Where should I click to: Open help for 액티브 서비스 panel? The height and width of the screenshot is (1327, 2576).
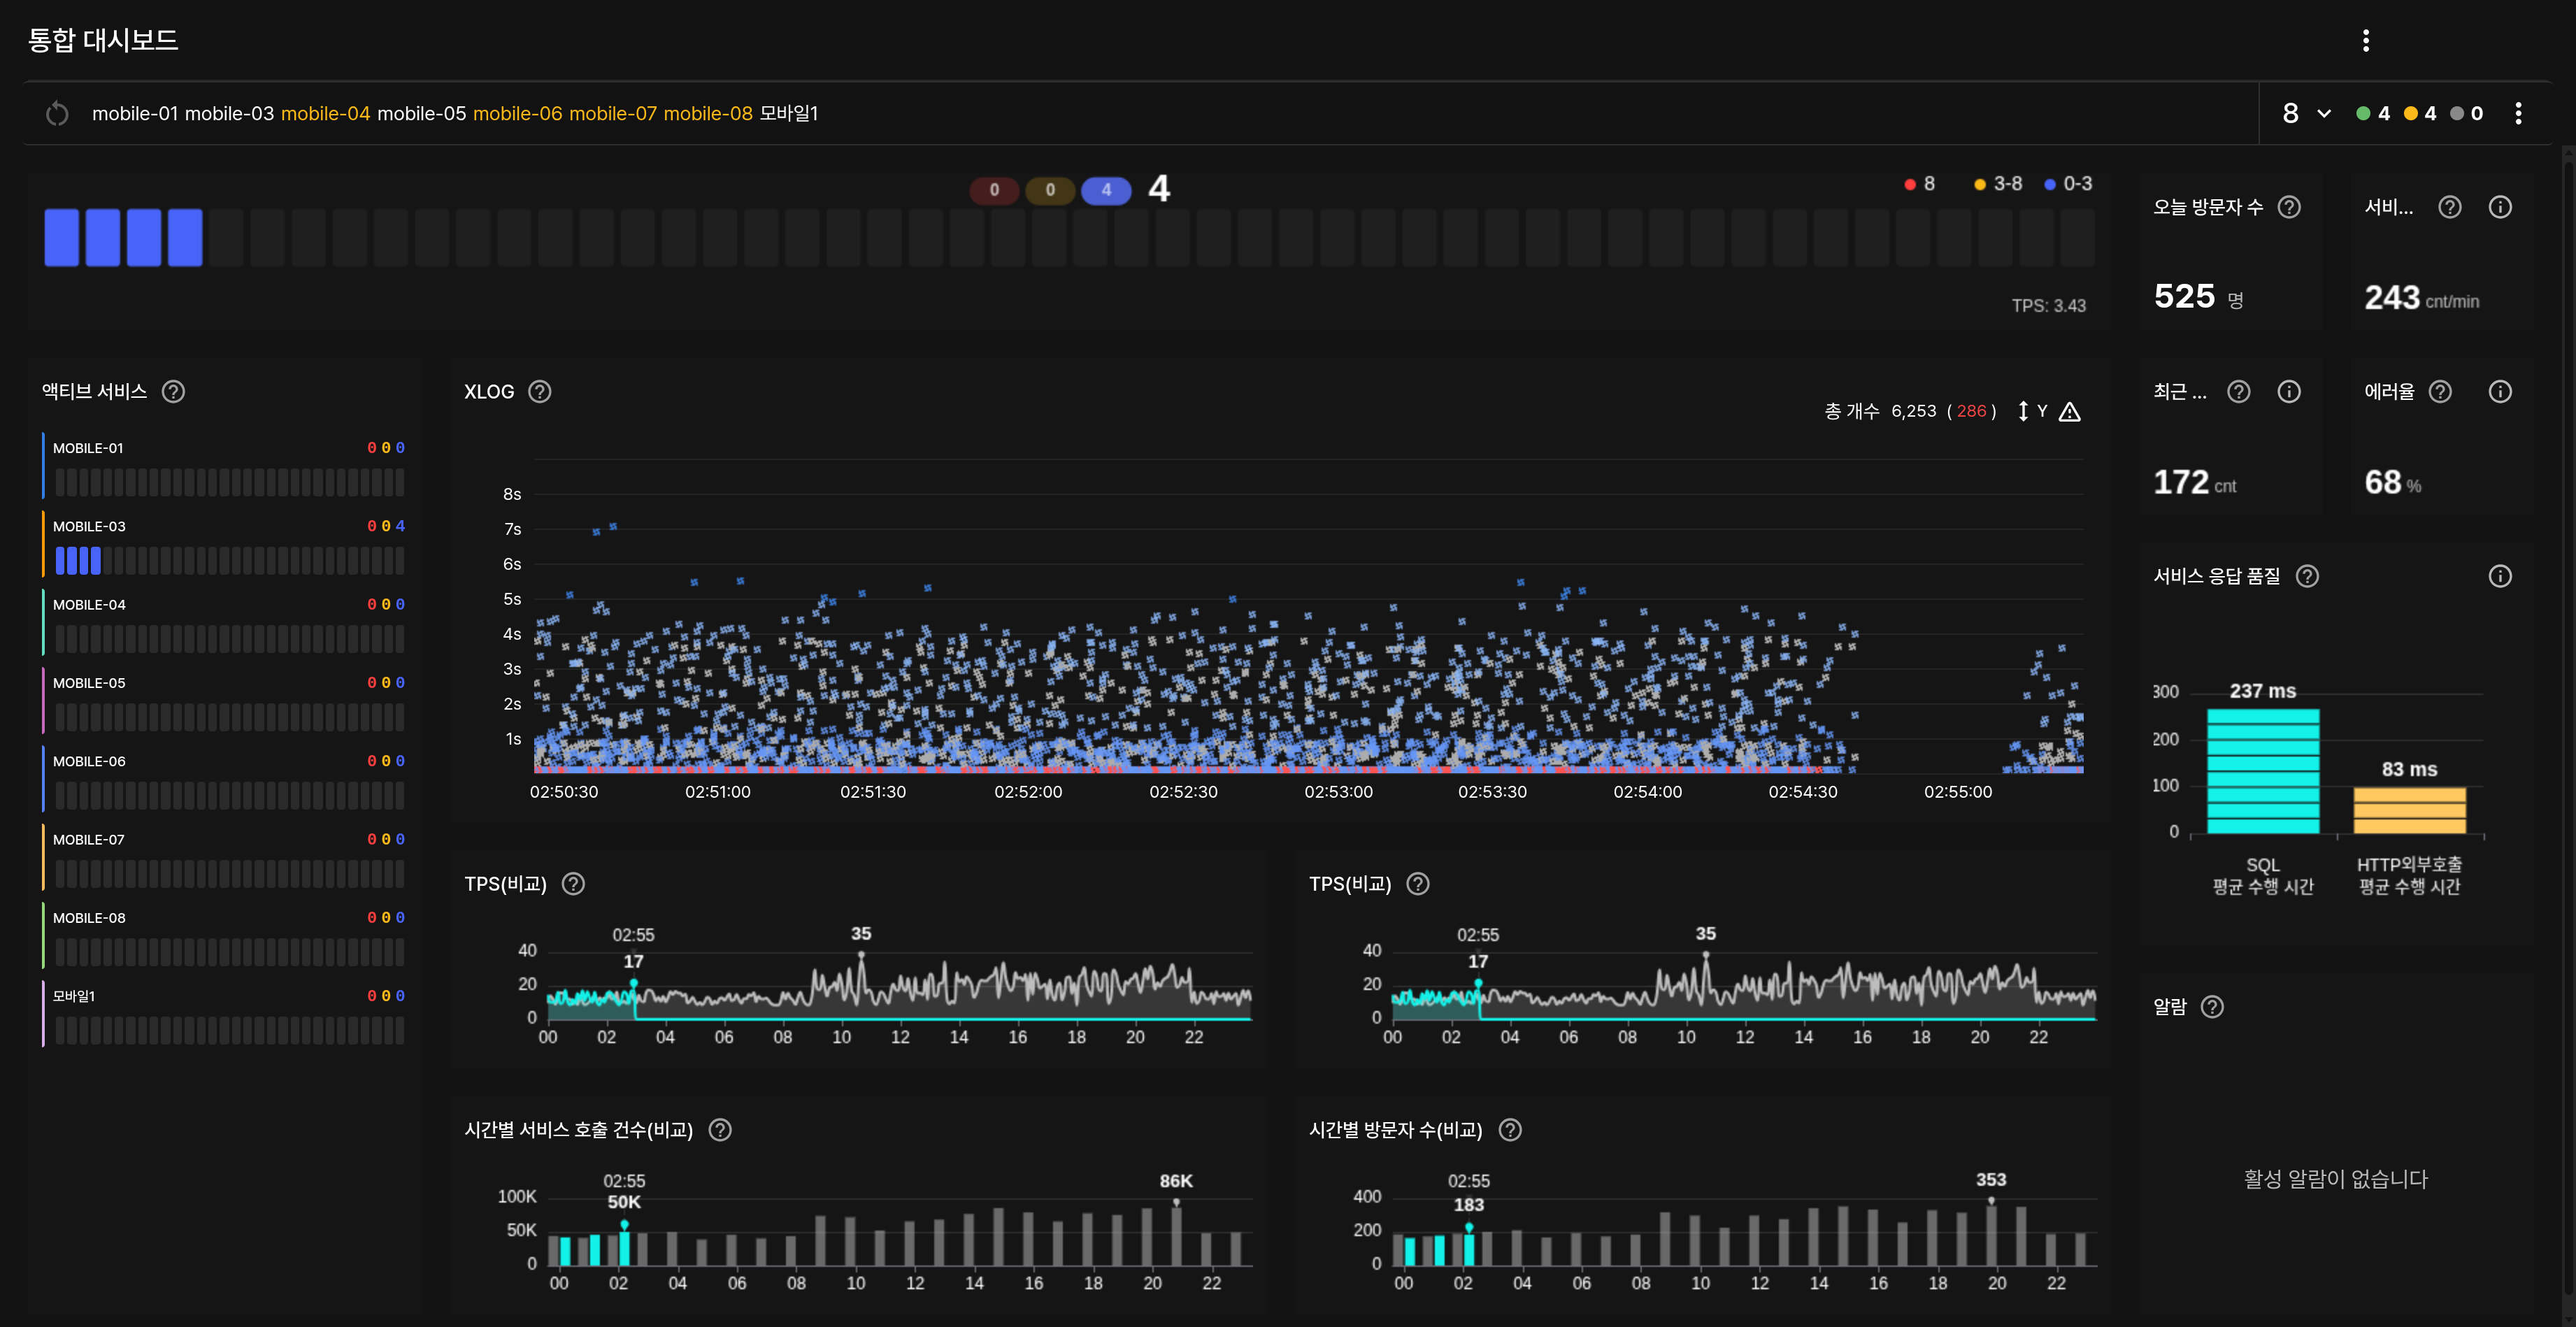pos(173,392)
